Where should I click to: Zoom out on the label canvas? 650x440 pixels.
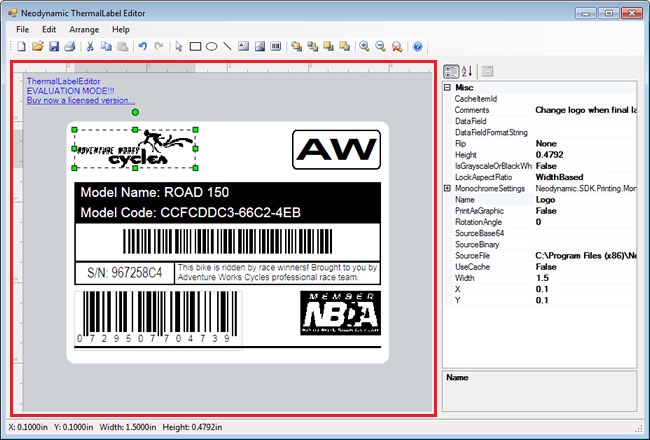pos(381,46)
